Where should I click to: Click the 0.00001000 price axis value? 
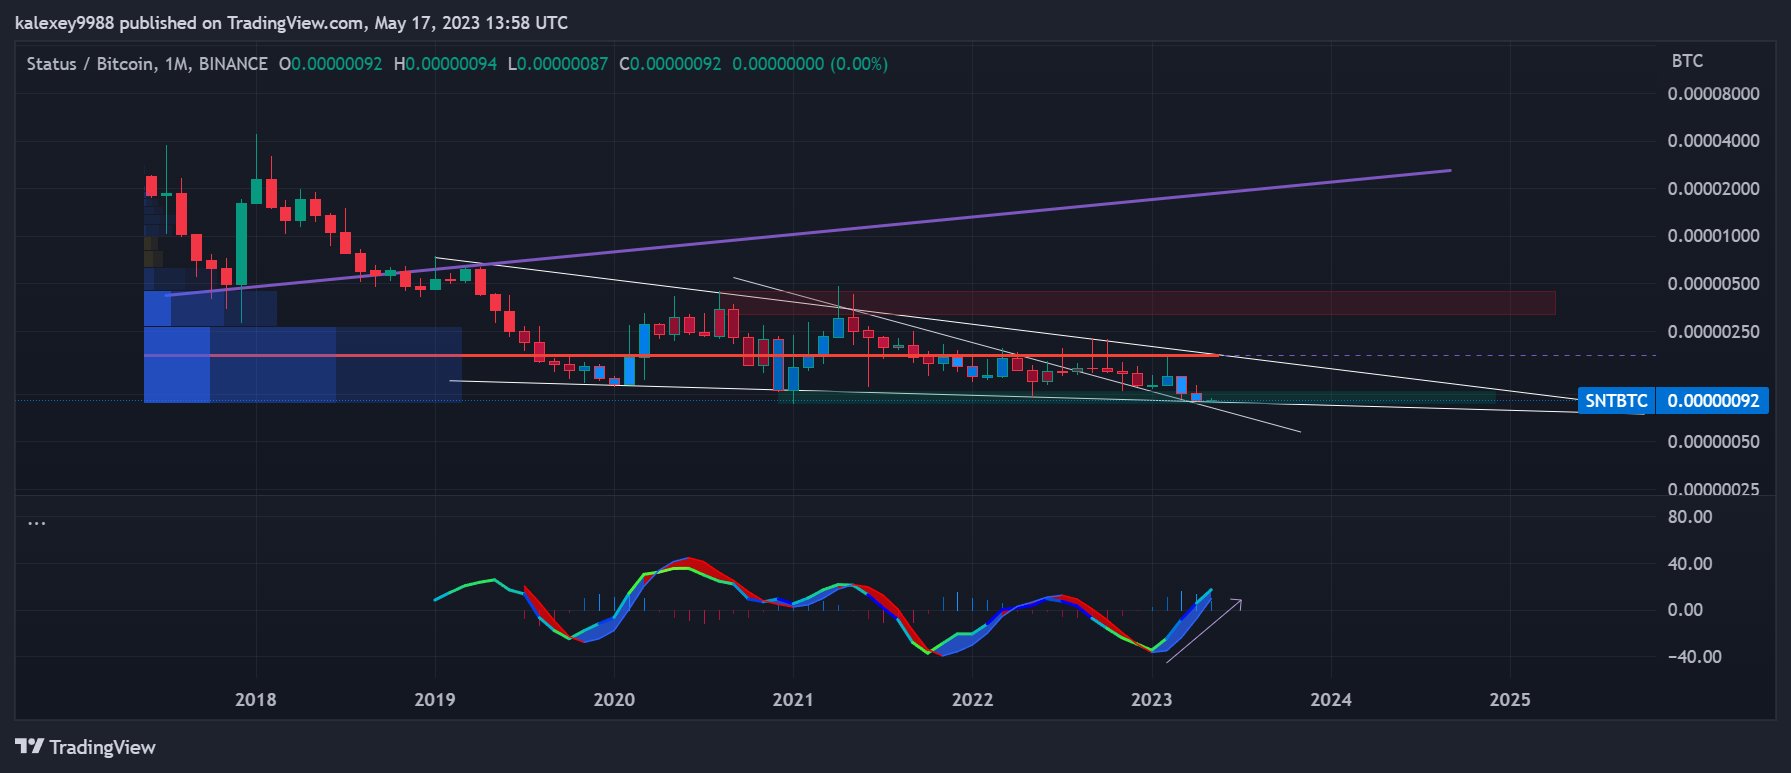[1713, 236]
